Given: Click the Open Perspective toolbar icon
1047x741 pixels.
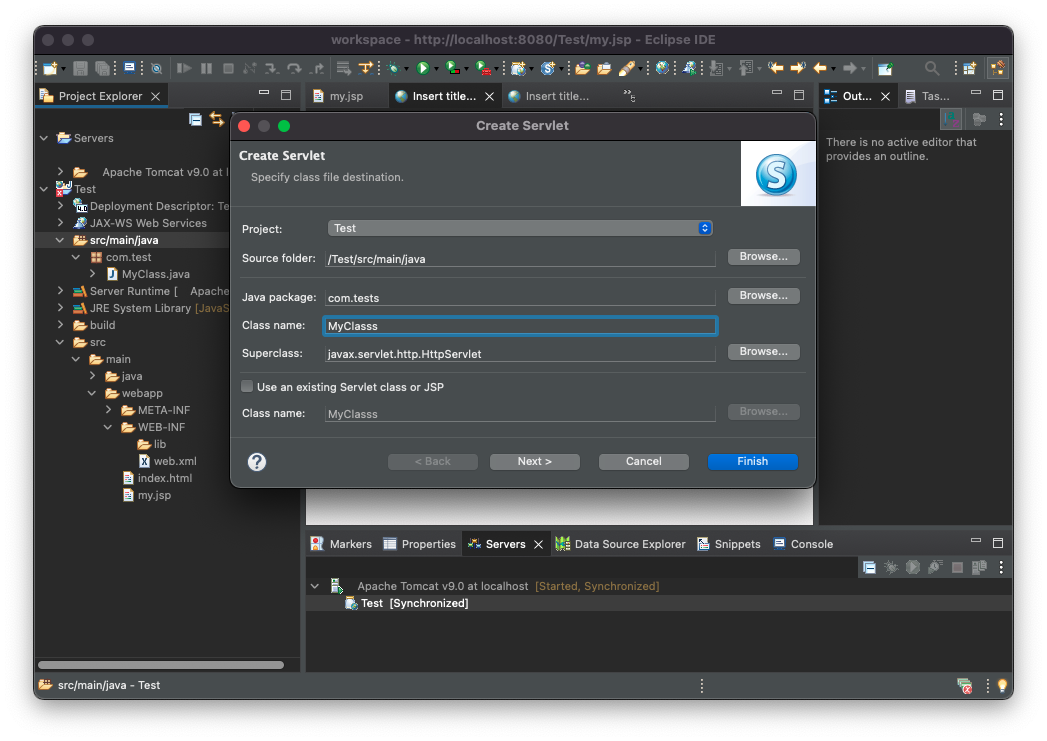Looking at the screenshot, I should [x=970, y=68].
